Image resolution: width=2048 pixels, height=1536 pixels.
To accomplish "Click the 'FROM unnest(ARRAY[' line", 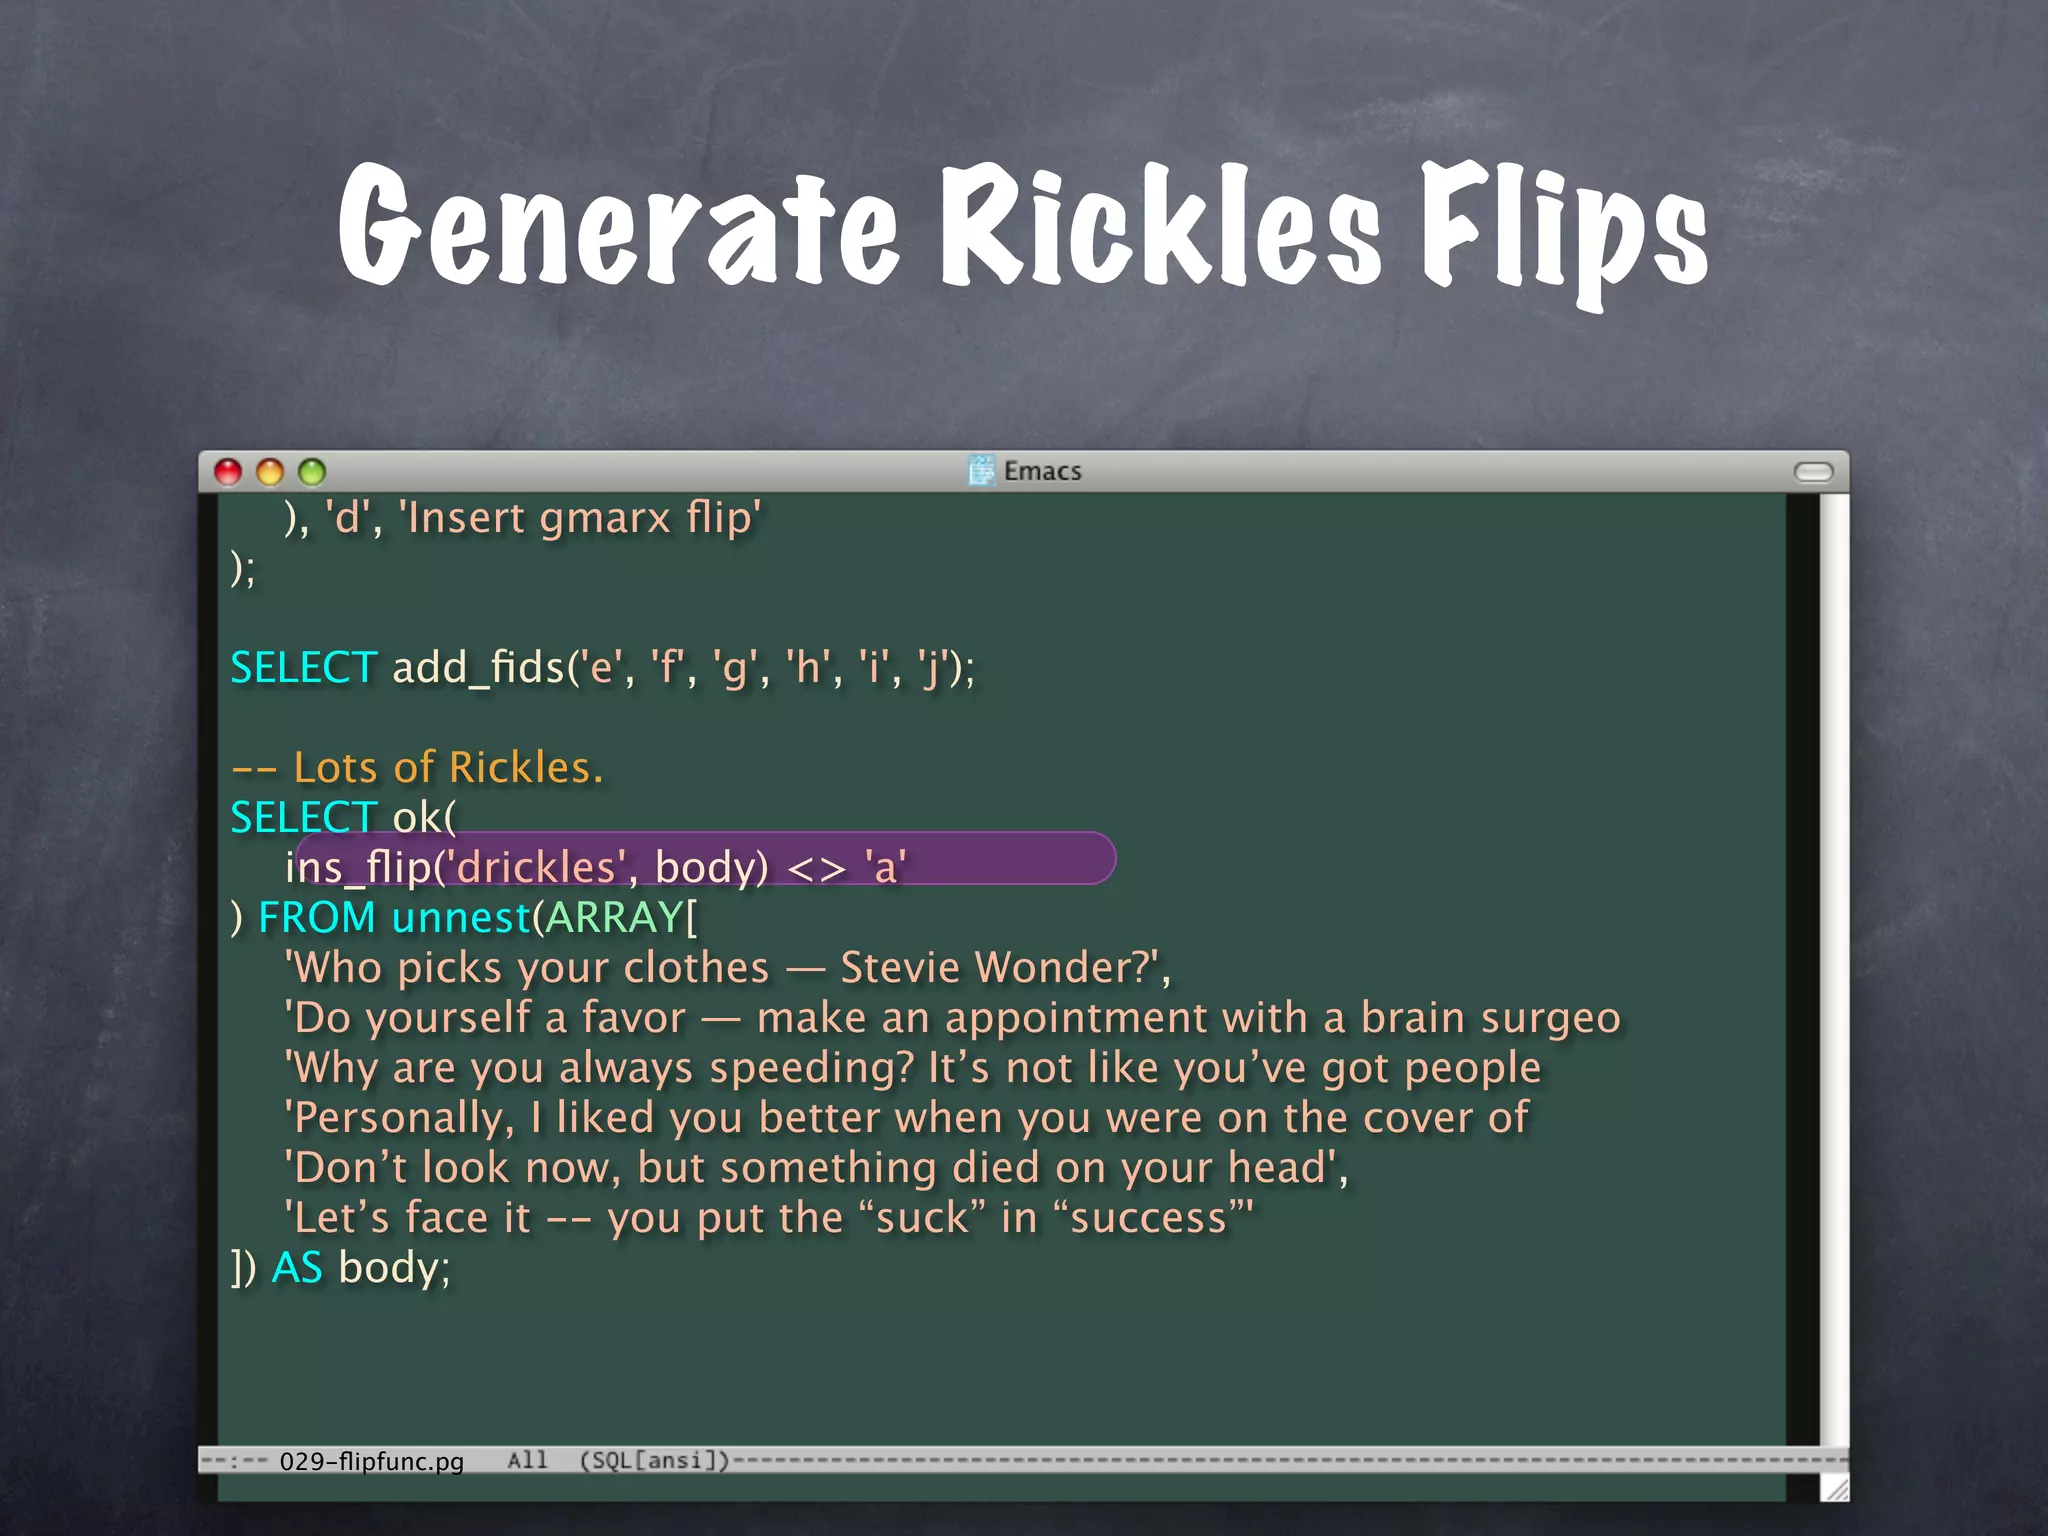I will (x=464, y=917).
